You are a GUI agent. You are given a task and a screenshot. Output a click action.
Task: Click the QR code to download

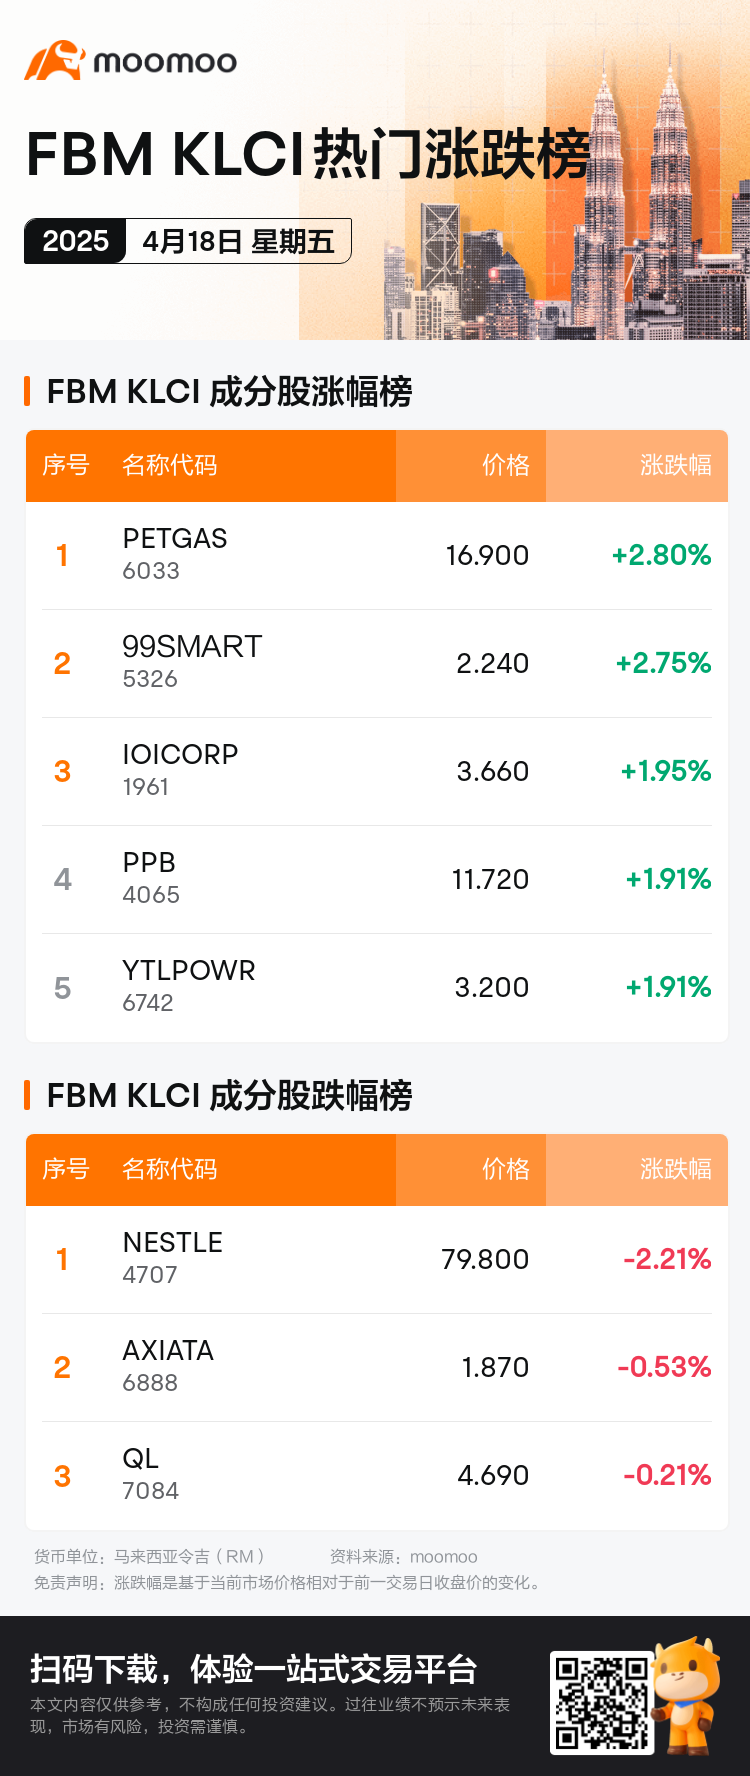click(602, 1702)
